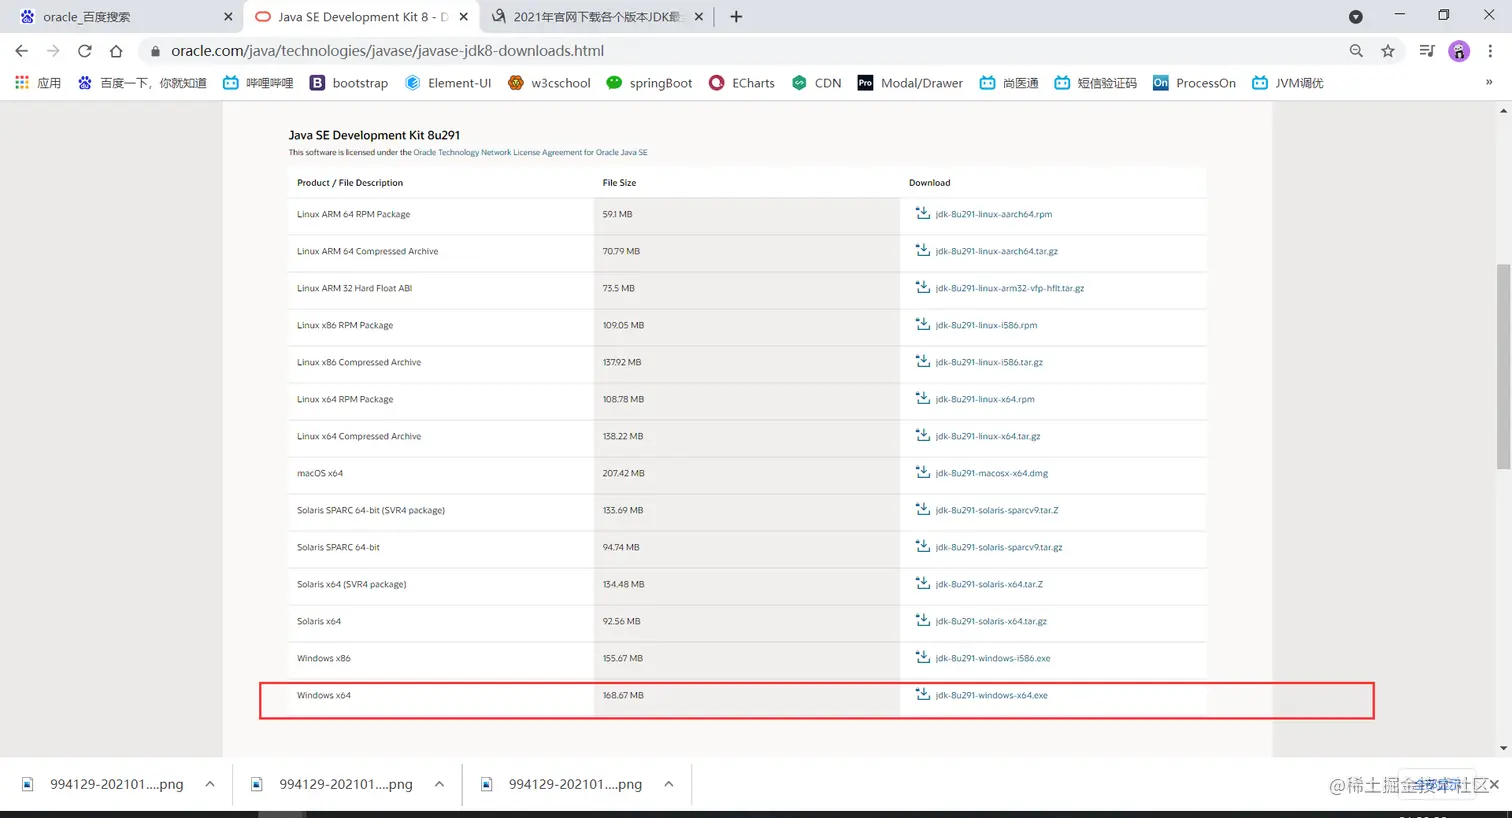Open the 哔哩哔哩 bookmark
The height and width of the screenshot is (818, 1512).
(258, 83)
